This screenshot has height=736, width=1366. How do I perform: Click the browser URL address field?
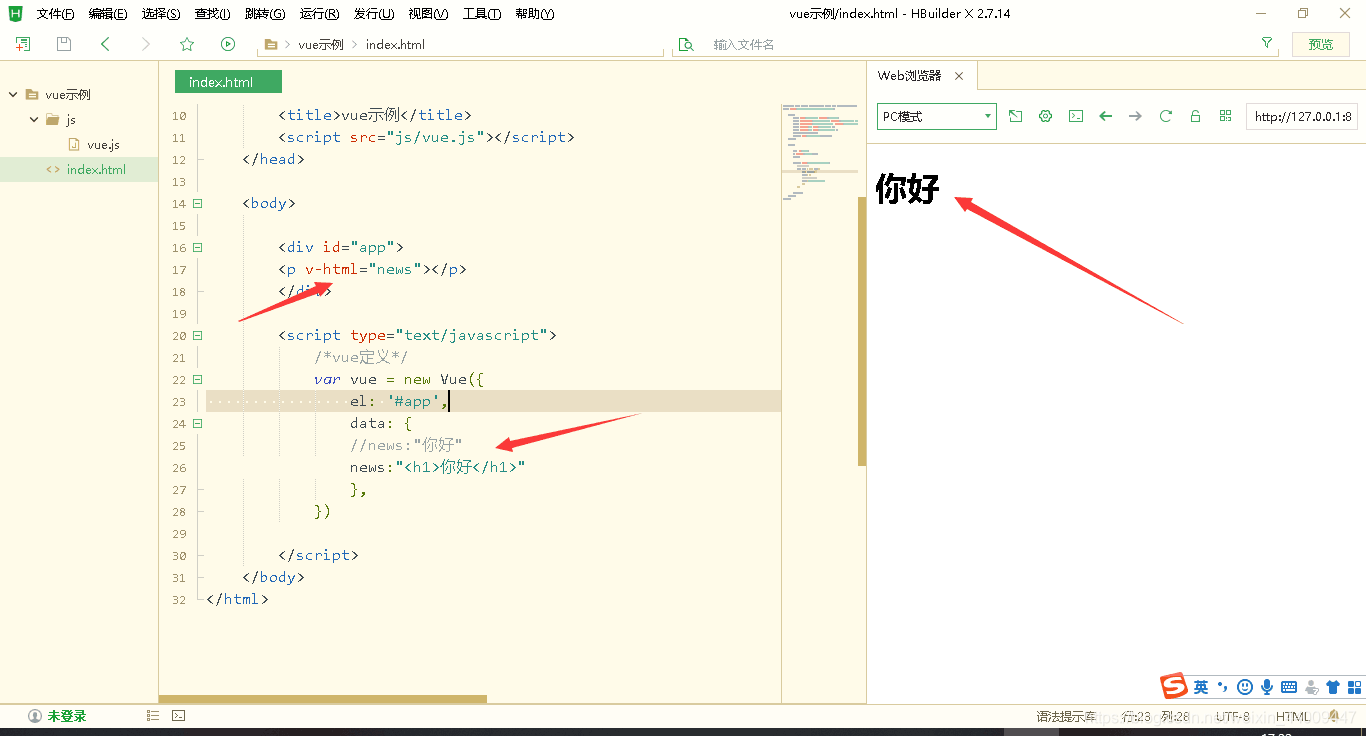[x=1302, y=116]
